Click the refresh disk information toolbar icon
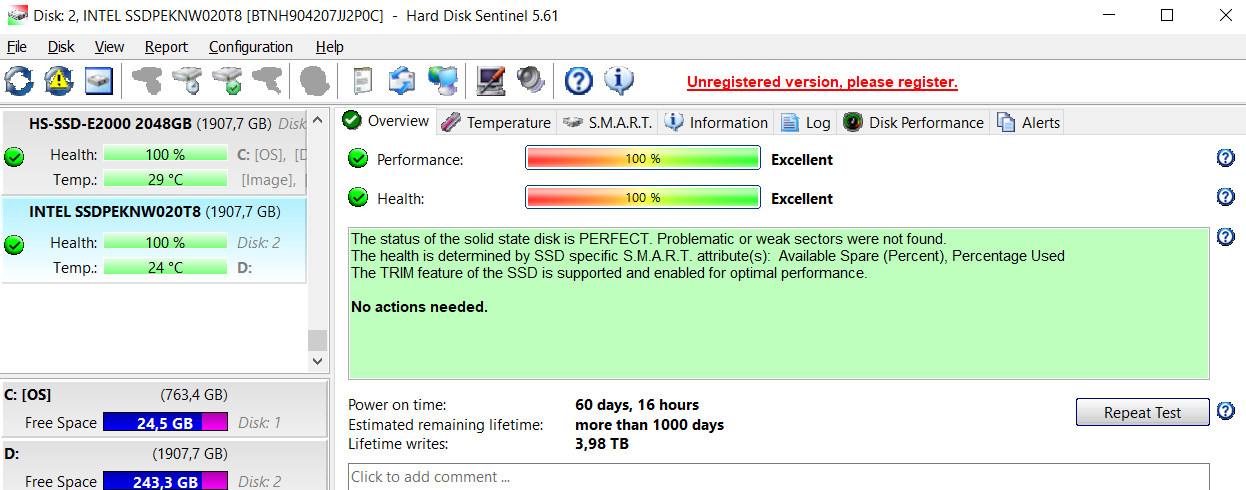Image resolution: width=1246 pixels, height=490 pixels. [19, 80]
